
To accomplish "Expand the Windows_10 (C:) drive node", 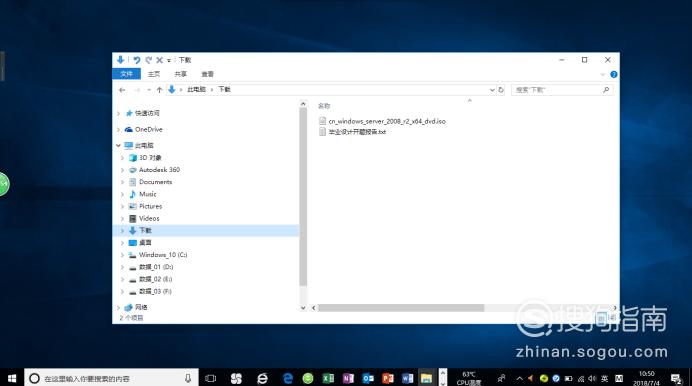I will point(123,255).
